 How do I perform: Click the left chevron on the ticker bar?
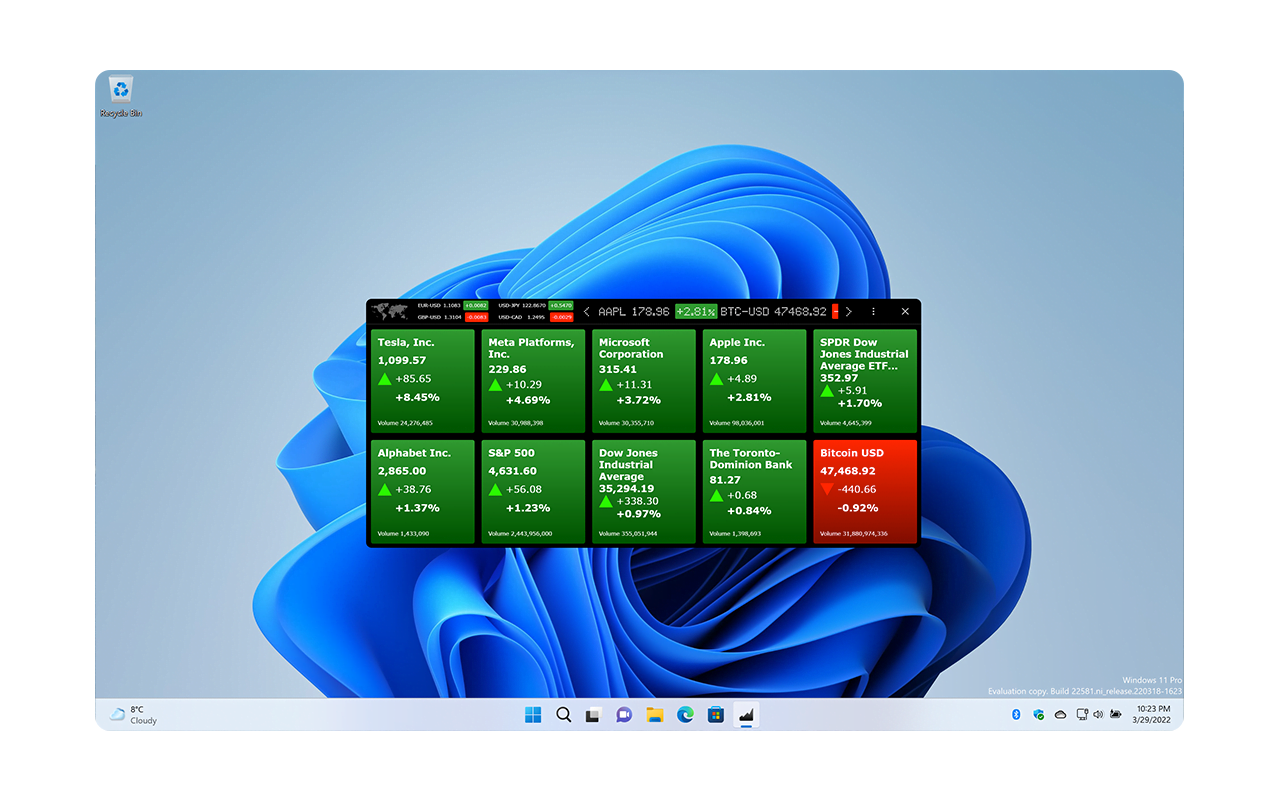pos(587,311)
